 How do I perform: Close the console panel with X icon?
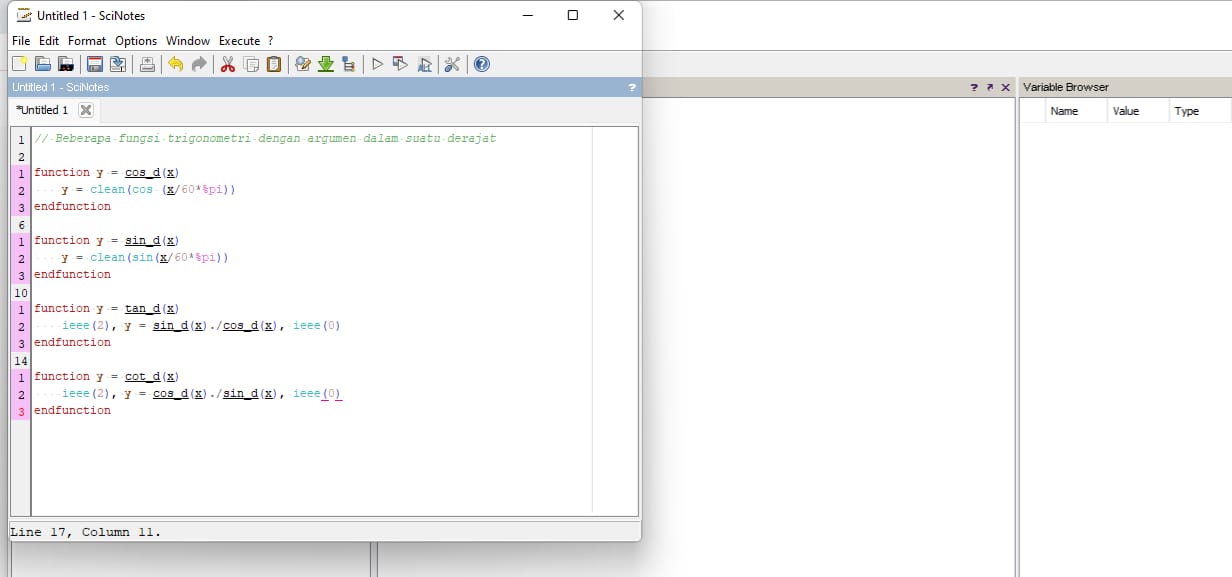[1006, 87]
